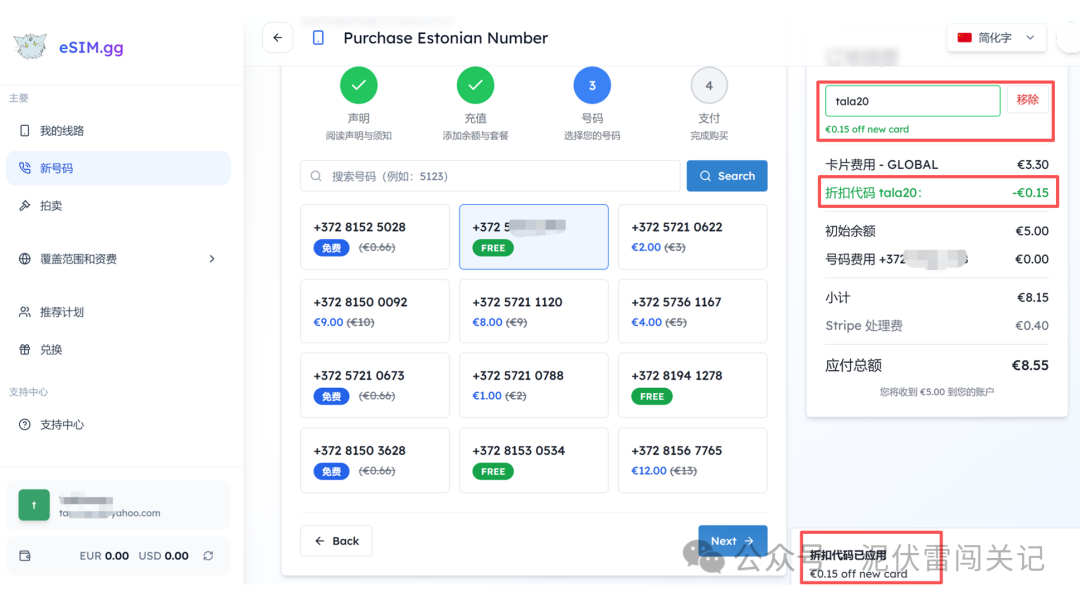
Task: Click the 我的线路 phone icon
Action: click(25, 131)
